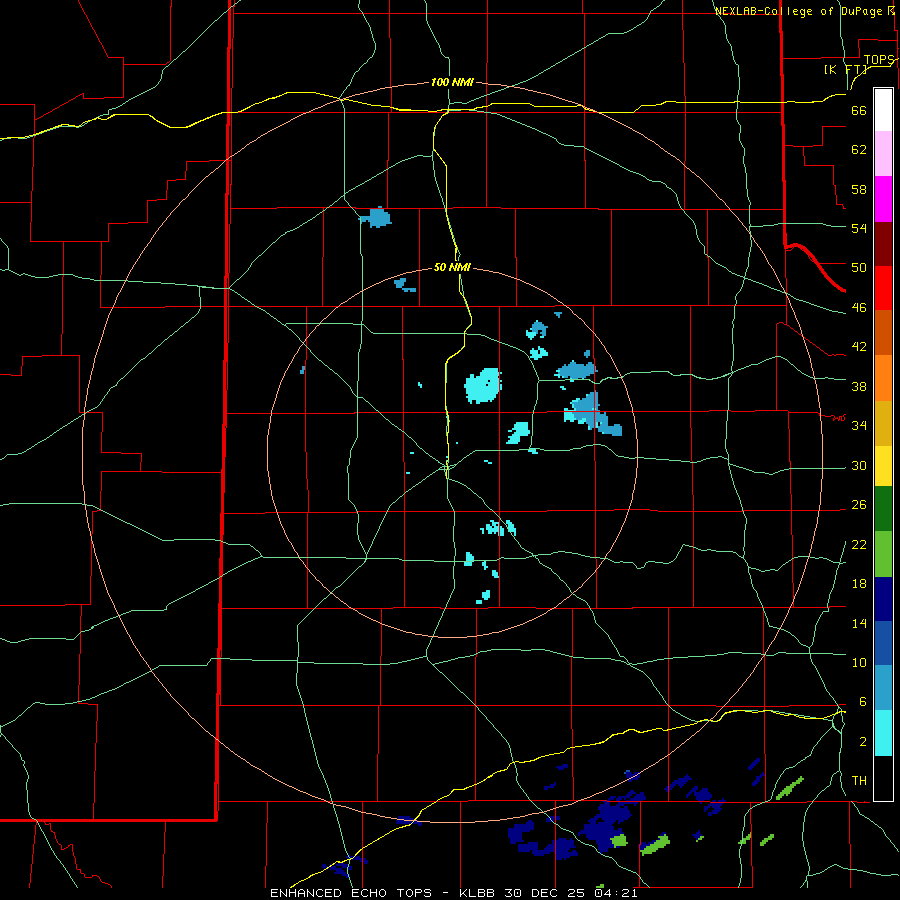Screen dimensions: 900x900
Task: Click the "6" legend value
Action: pyautogui.click(x=862, y=701)
